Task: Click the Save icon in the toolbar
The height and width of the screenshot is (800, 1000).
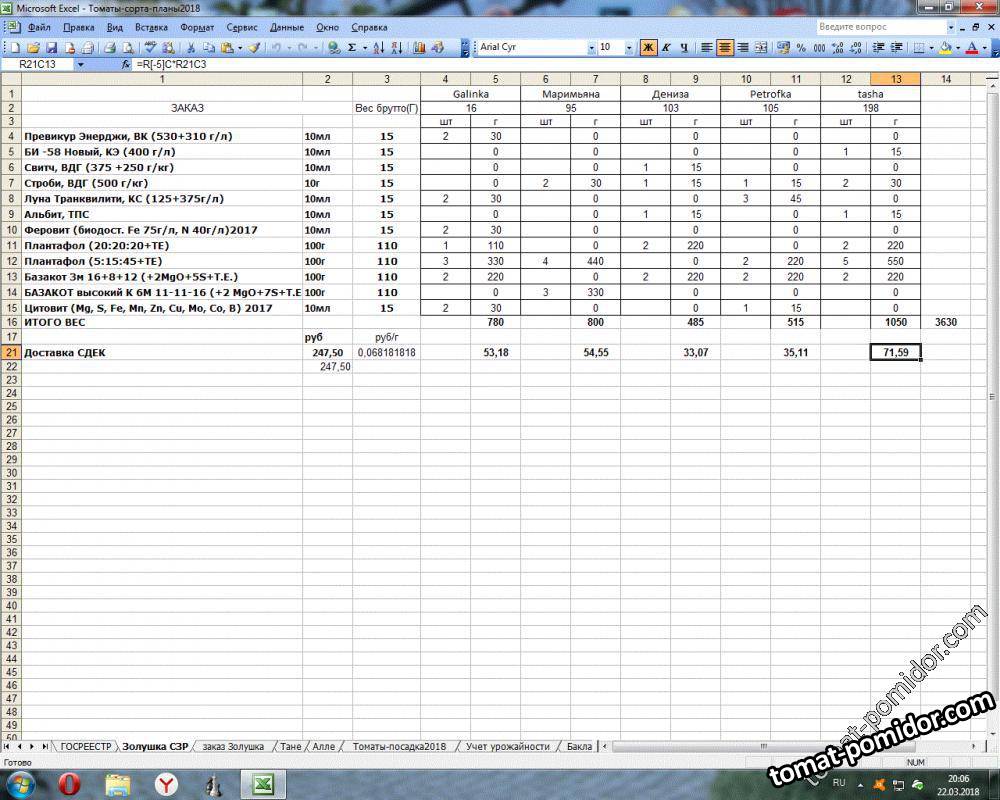Action: (x=52, y=47)
